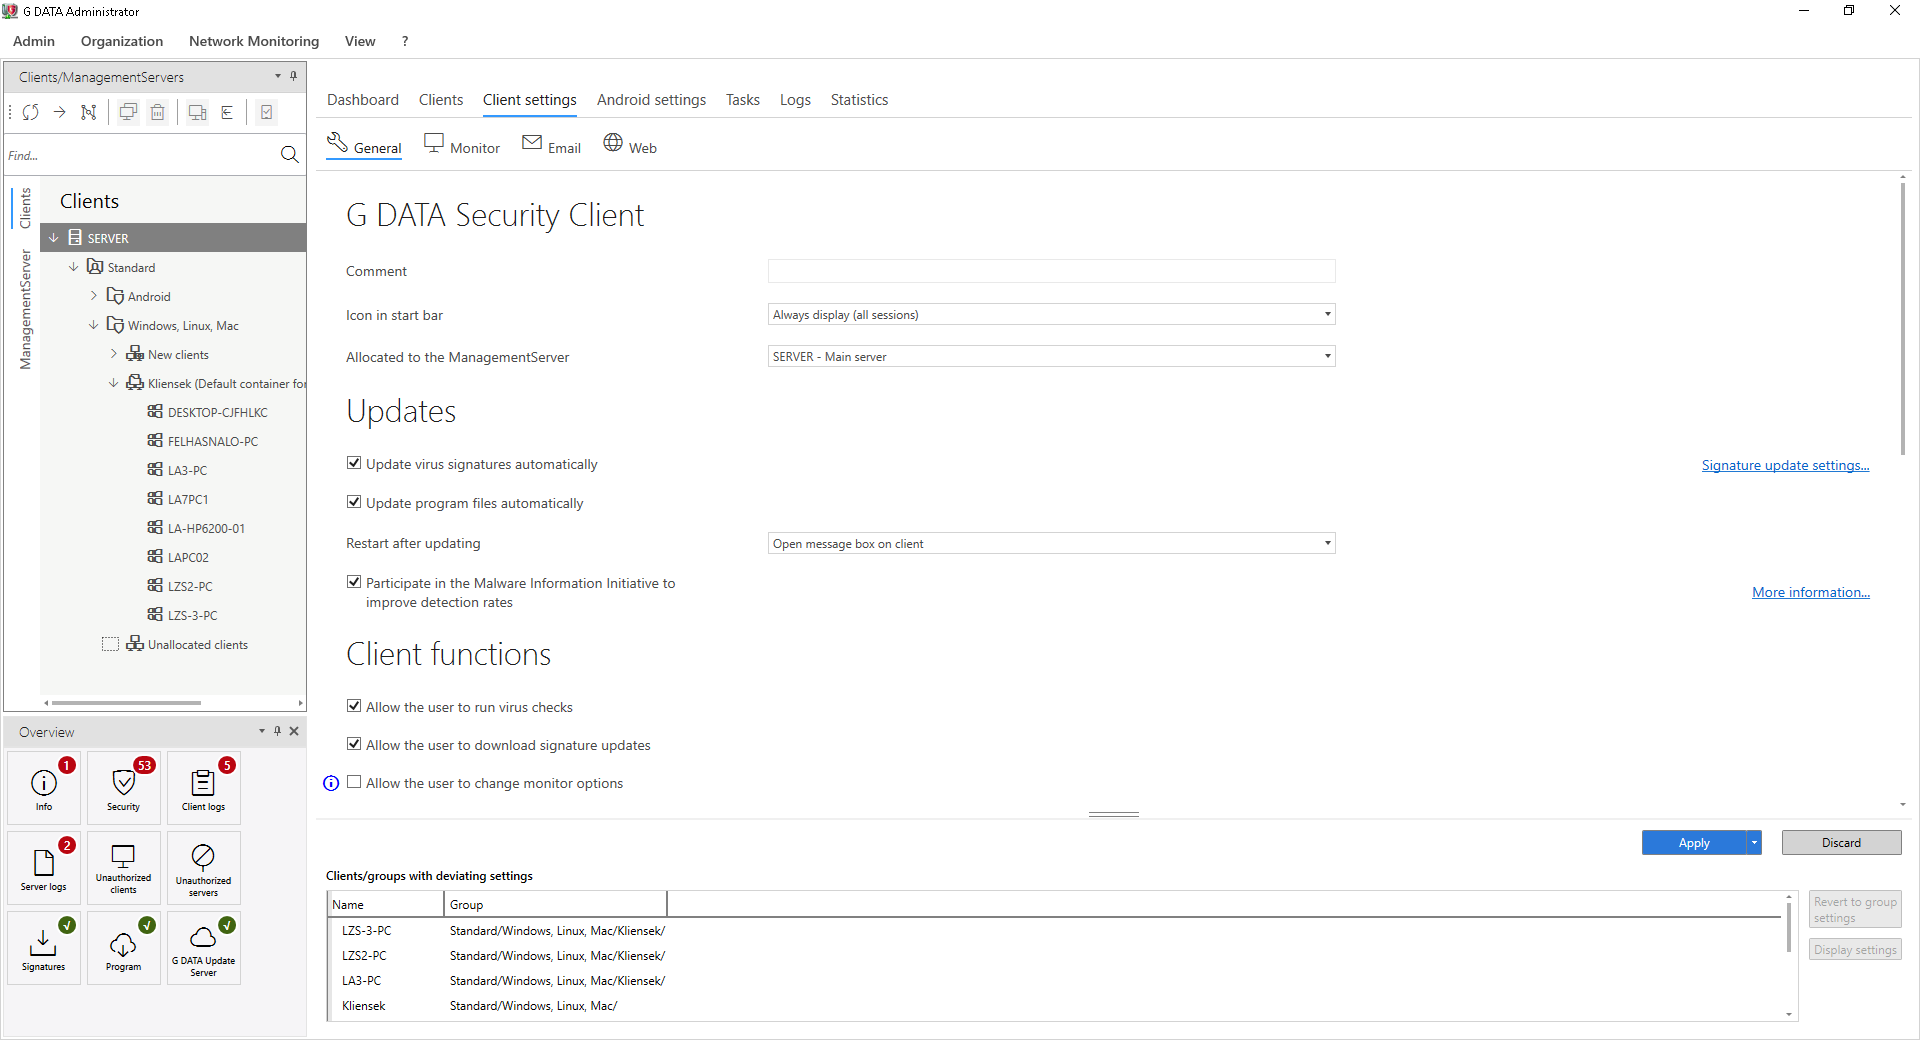Viewport: 1920px width, 1040px height.
Task: Collapse the SERVER tree node
Action: click(54, 238)
